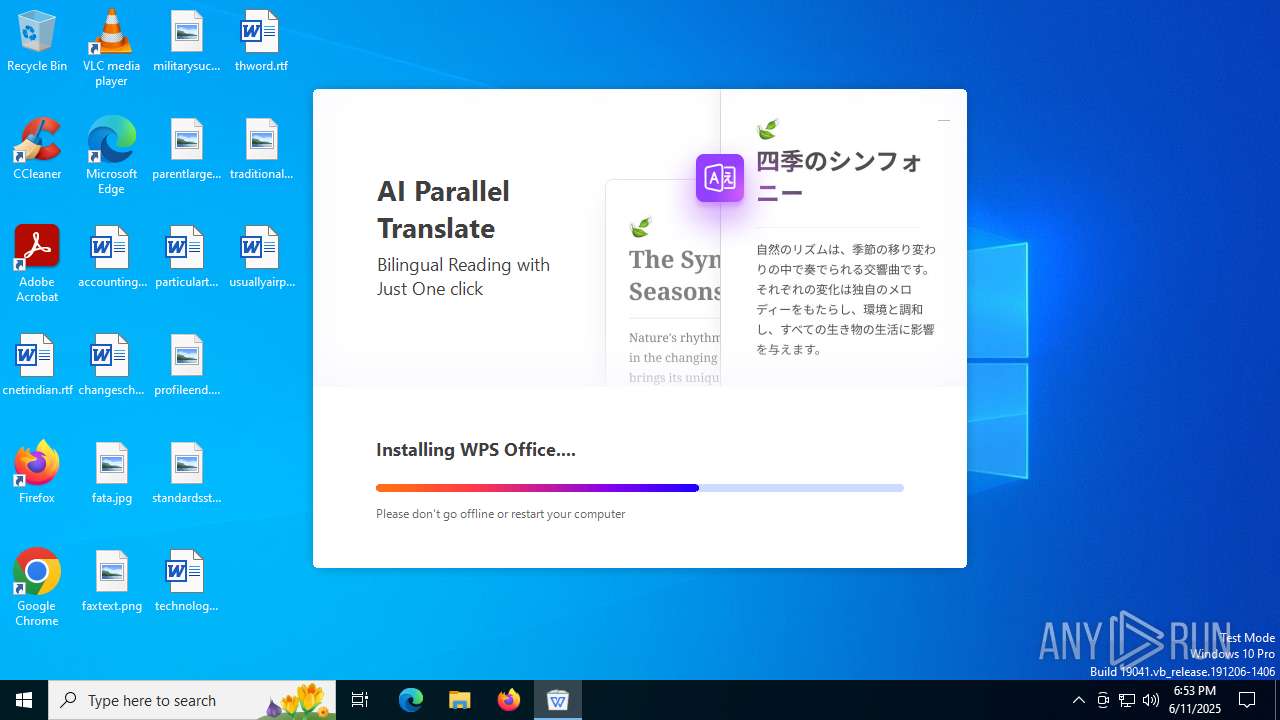Image resolution: width=1280 pixels, height=720 pixels.
Task: Click 'Please don't go offline' notice
Action: click(500, 514)
